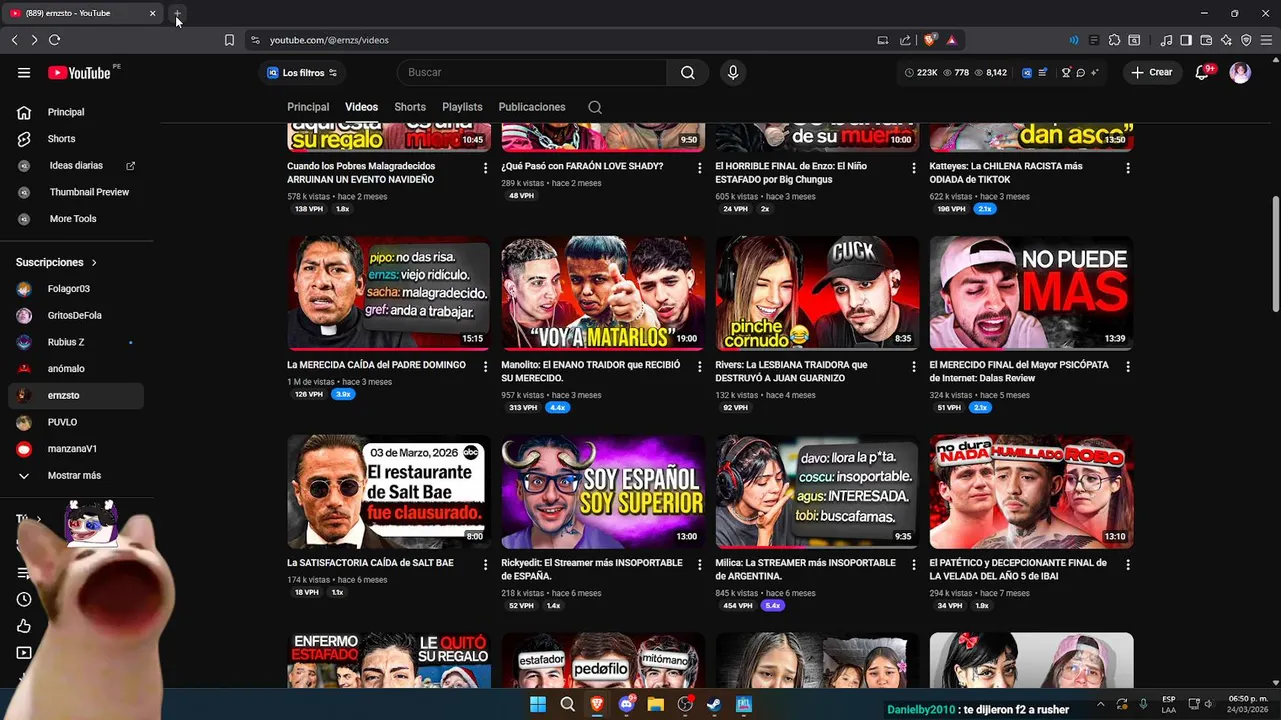Open the Los filtros dropdown
The height and width of the screenshot is (720, 1281).
[x=302, y=72]
